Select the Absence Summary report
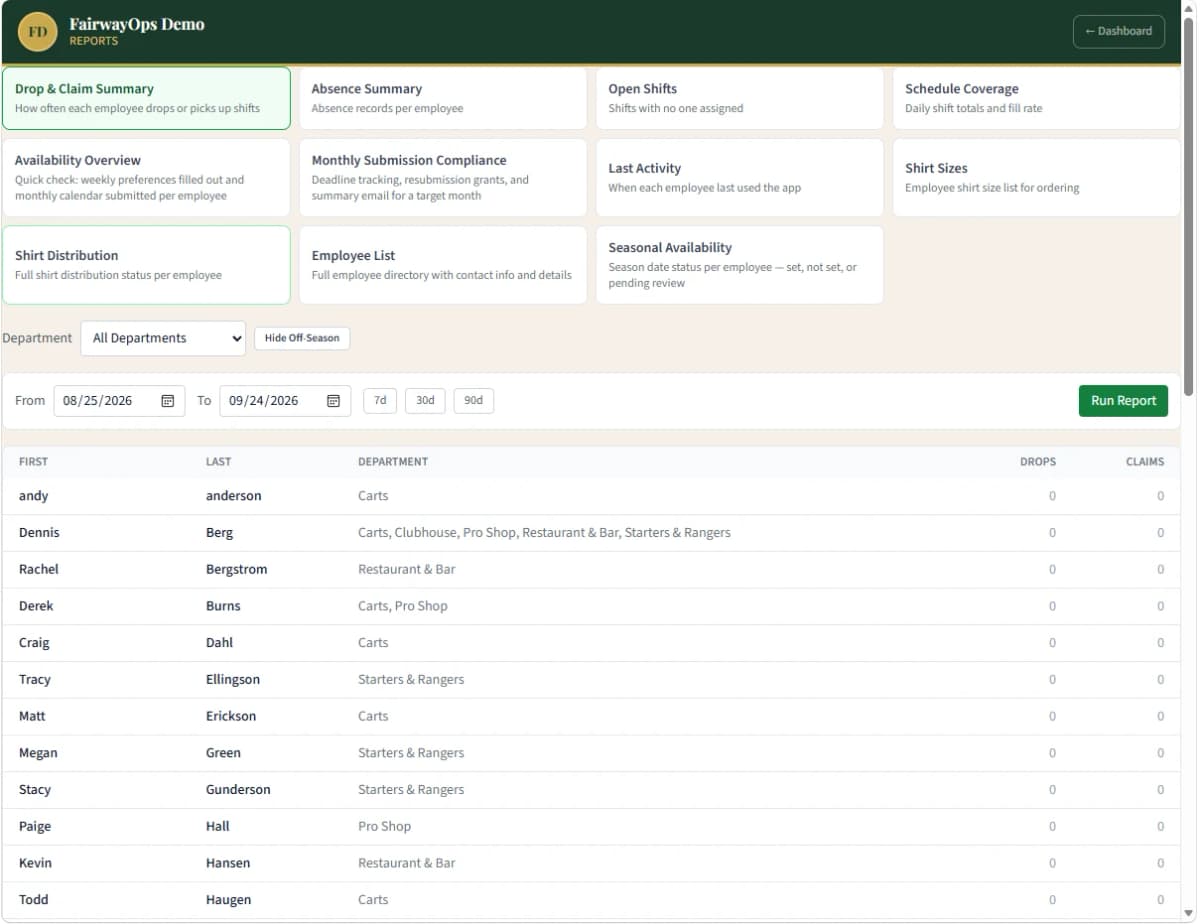Screen dimensions: 1200x924 pyautogui.click(x=443, y=98)
